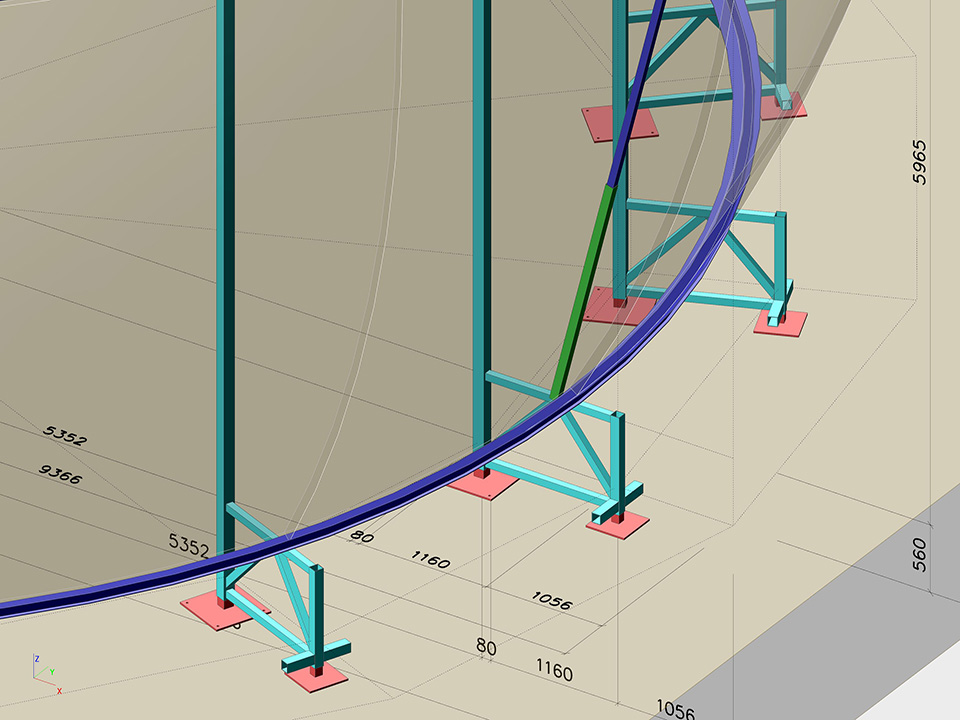Viewport: 960px width, 720px height.
Task: Click the italic 1056 dimension text
Action: click(550, 600)
